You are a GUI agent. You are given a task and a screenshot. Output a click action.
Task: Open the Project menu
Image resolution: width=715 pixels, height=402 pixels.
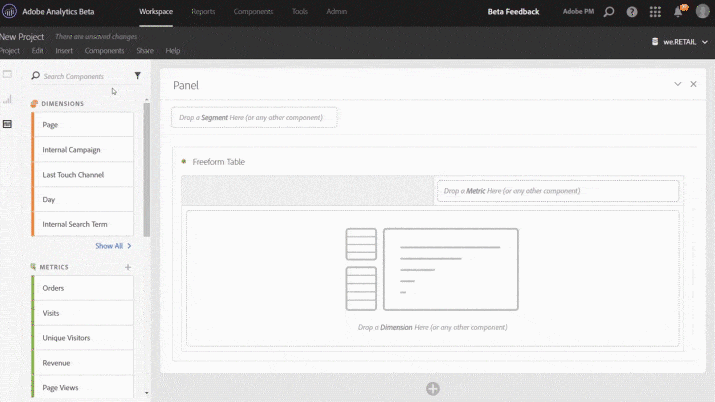click(x=10, y=51)
